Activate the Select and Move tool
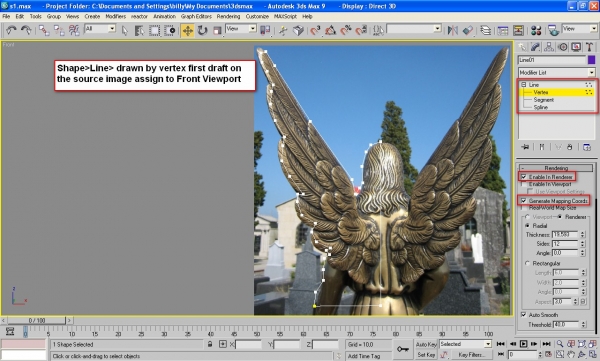 pyautogui.click(x=188, y=30)
